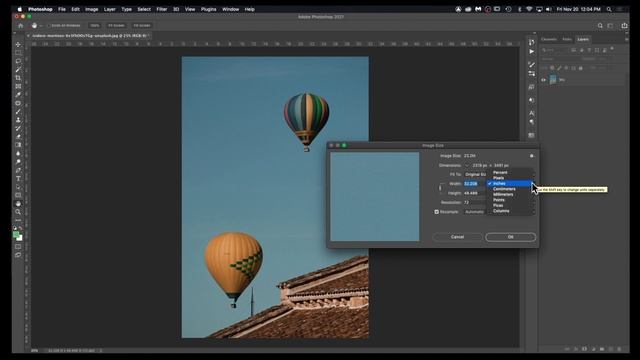The width and height of the screenshot is (640, 360).
Task: Select the Gradient tool
Action: pyautogui.click(x=18, y=145)
